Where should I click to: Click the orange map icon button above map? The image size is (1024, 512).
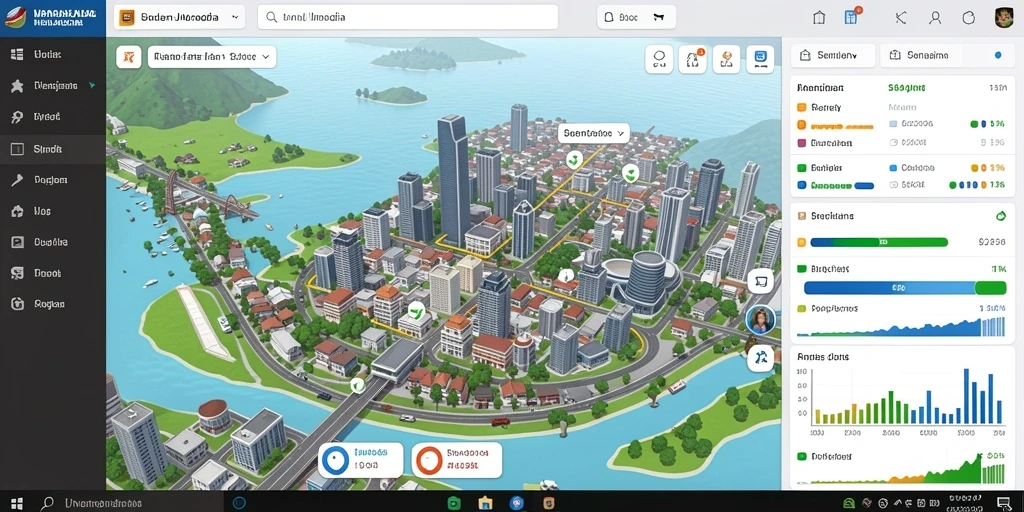129,57
